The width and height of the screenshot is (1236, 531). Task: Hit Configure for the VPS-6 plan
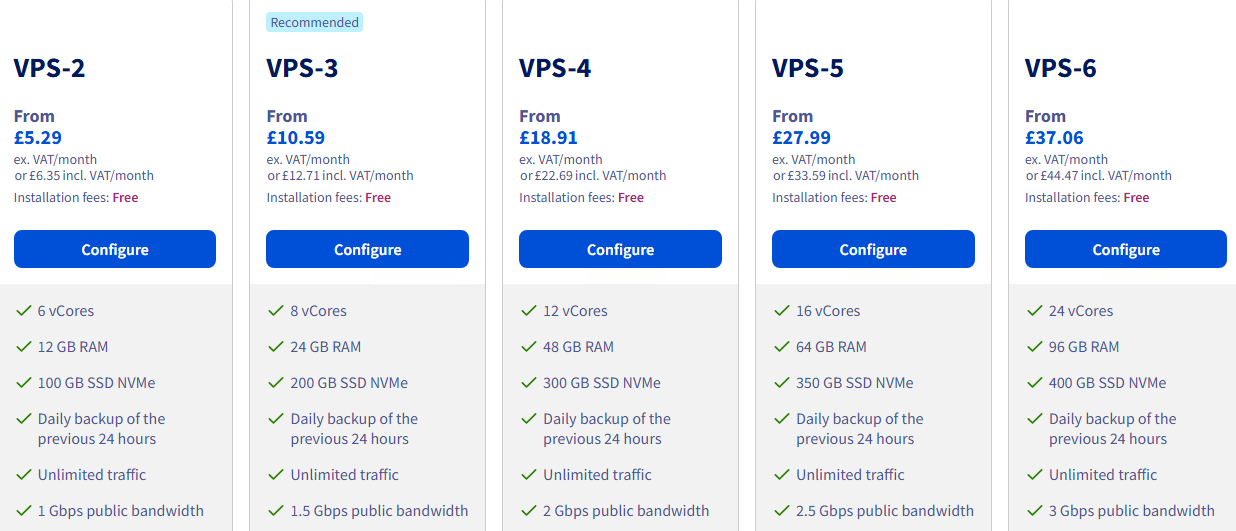1126,249
